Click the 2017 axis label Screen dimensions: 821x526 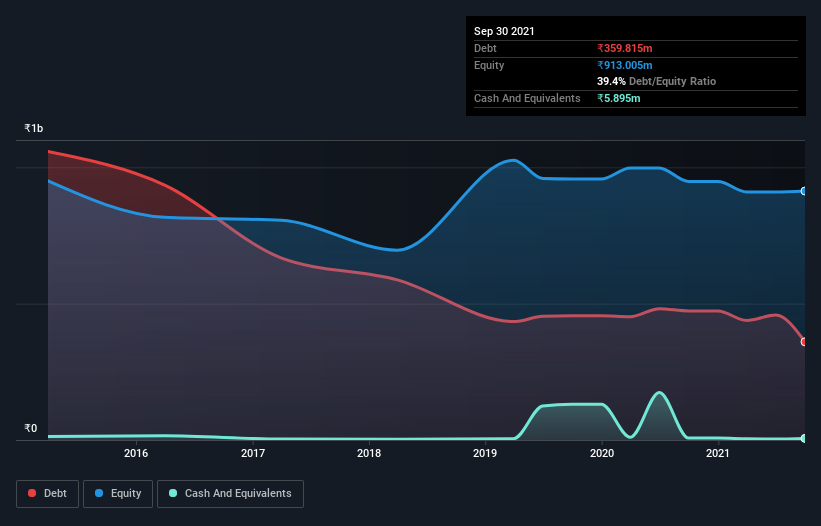253,453
